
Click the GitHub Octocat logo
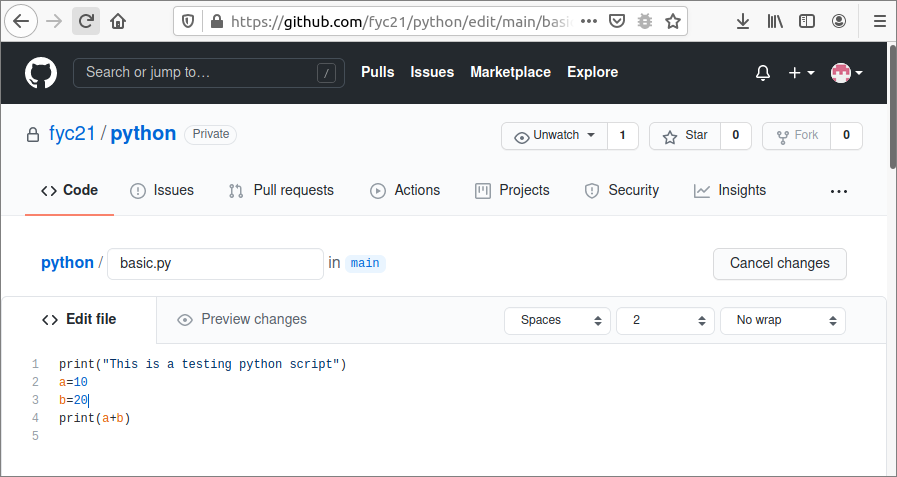(41, 73)
